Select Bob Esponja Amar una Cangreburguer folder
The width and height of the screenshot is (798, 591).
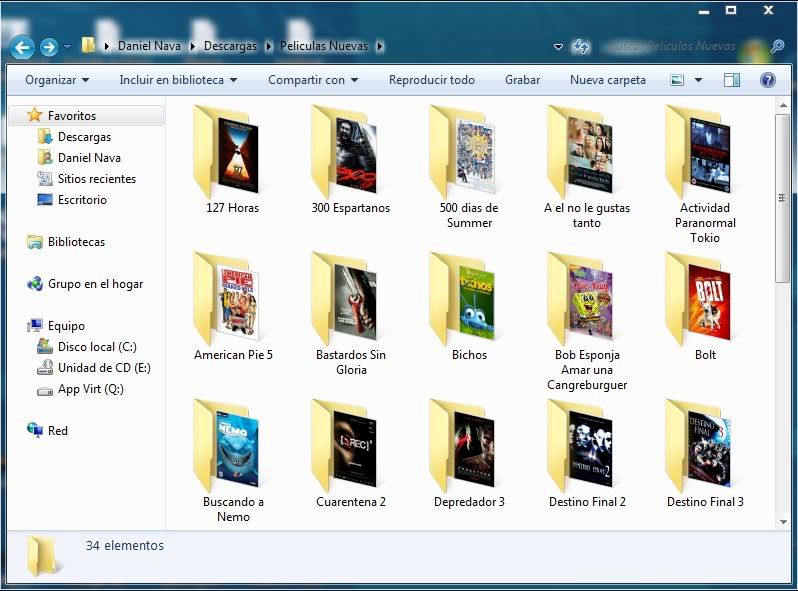[x=587, y=321]
